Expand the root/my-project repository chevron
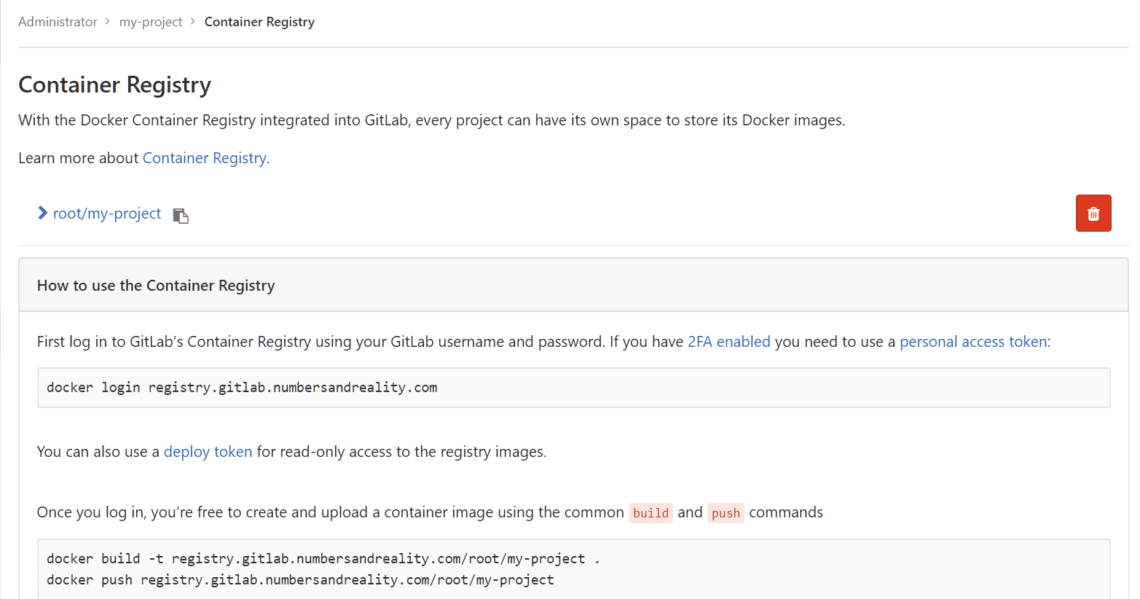This screenshot has width=1140, height=599. tap(42, 213)
